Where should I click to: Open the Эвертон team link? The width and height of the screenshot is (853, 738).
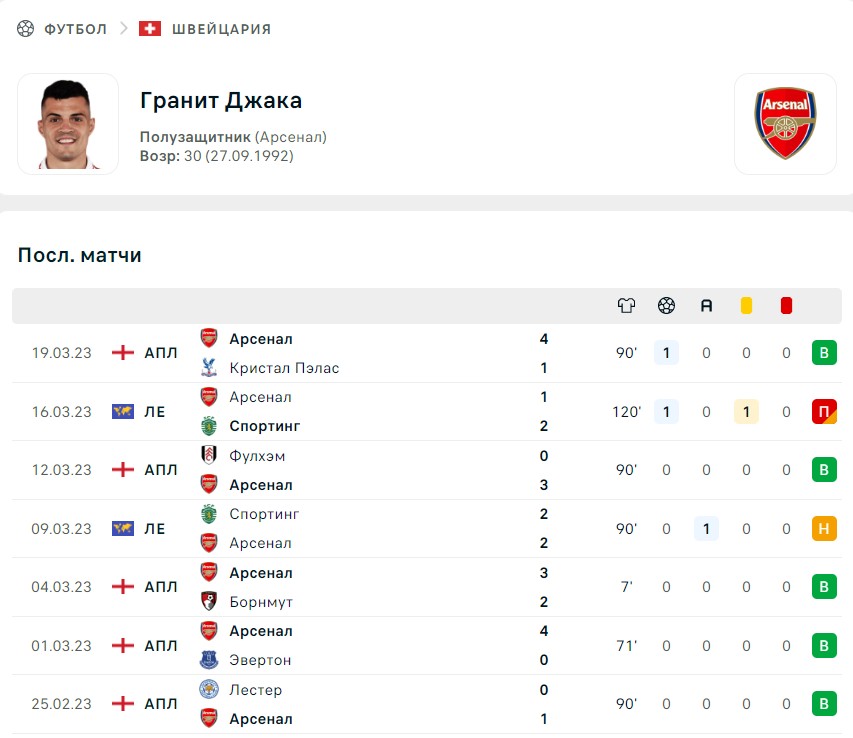coord(260,660)
